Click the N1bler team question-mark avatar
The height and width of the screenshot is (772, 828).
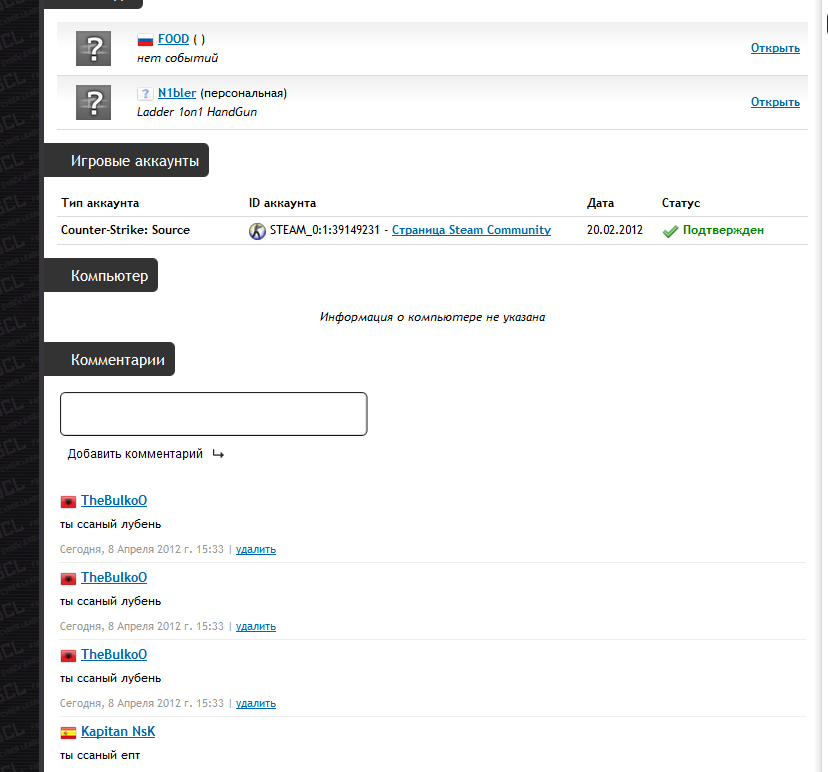point(93,102)
